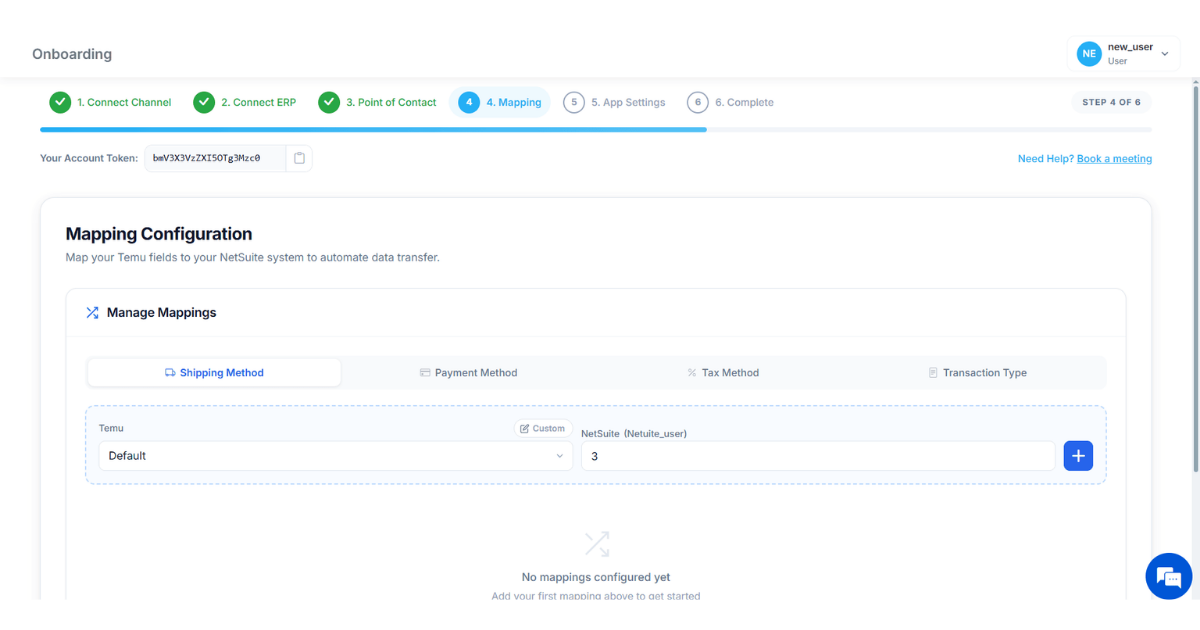Click the Manage Mappings heading text
Screen dimensions: 1200x630
(x=162, y=313)
